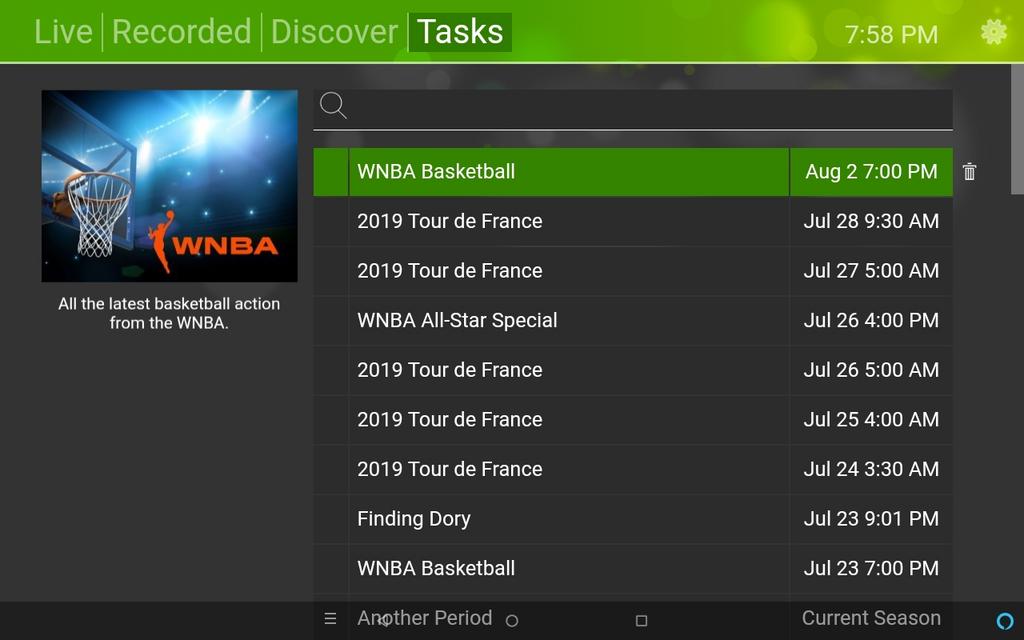
Task: Click the 7:58 PM clock
Action: click(x=891, y=34)
